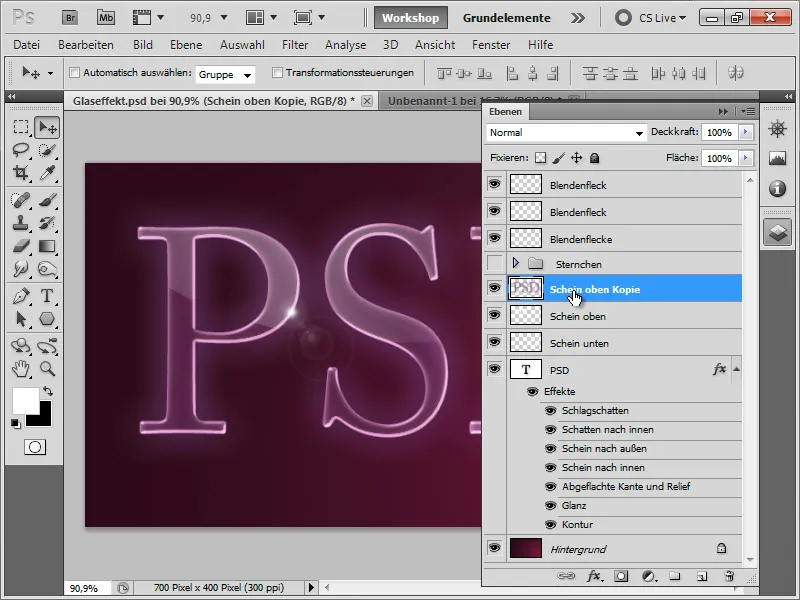Switch to Grundelemente workspace
800x600 pixels.
tap(507, 18)
